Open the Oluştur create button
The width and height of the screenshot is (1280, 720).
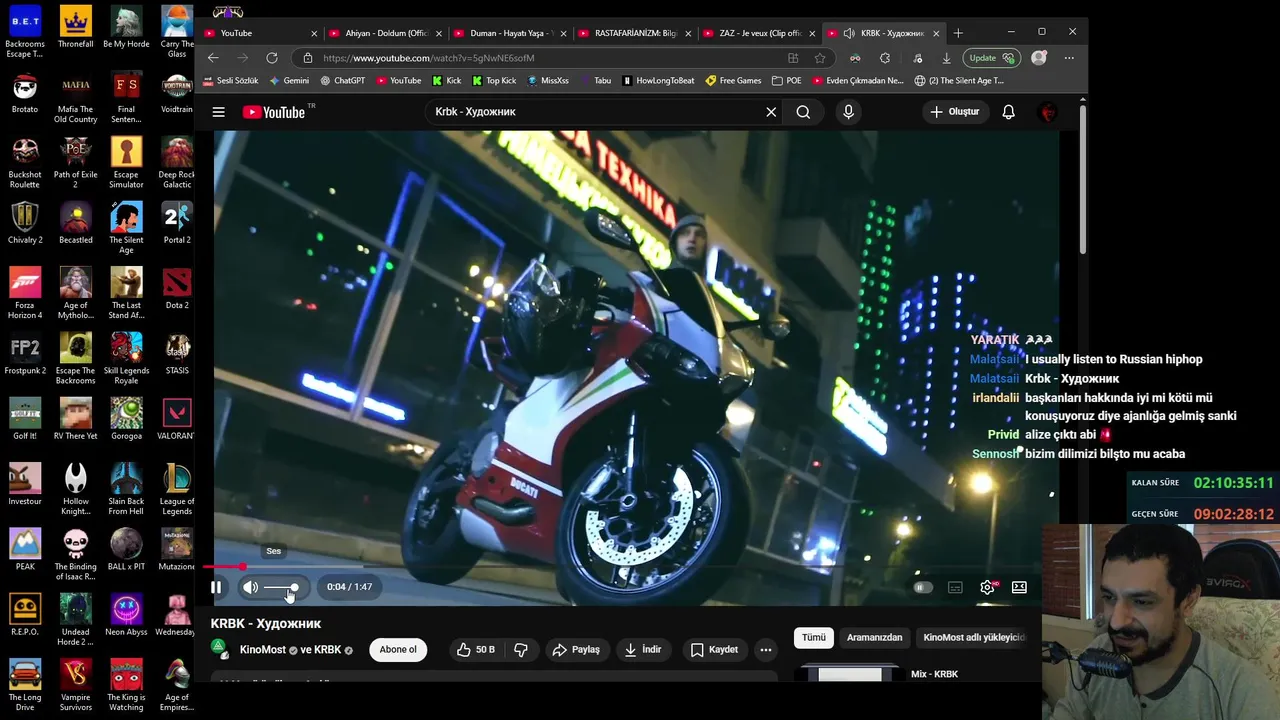pyautogui.click(x=954, y=112)
